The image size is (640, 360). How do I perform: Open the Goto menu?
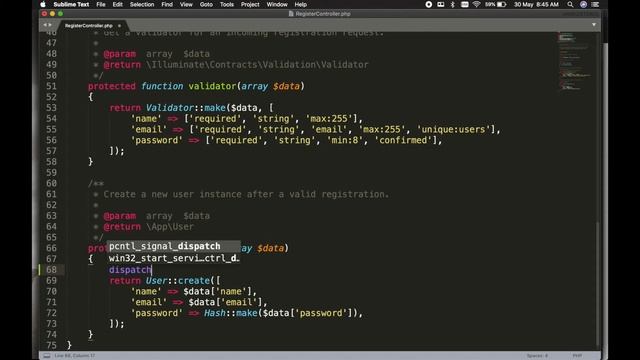pos(206,4)
